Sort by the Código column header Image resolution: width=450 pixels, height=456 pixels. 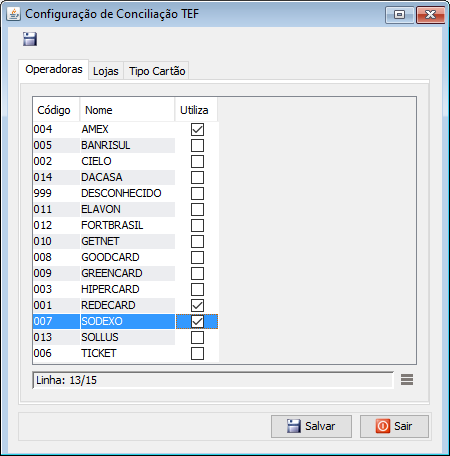[56, 110]
